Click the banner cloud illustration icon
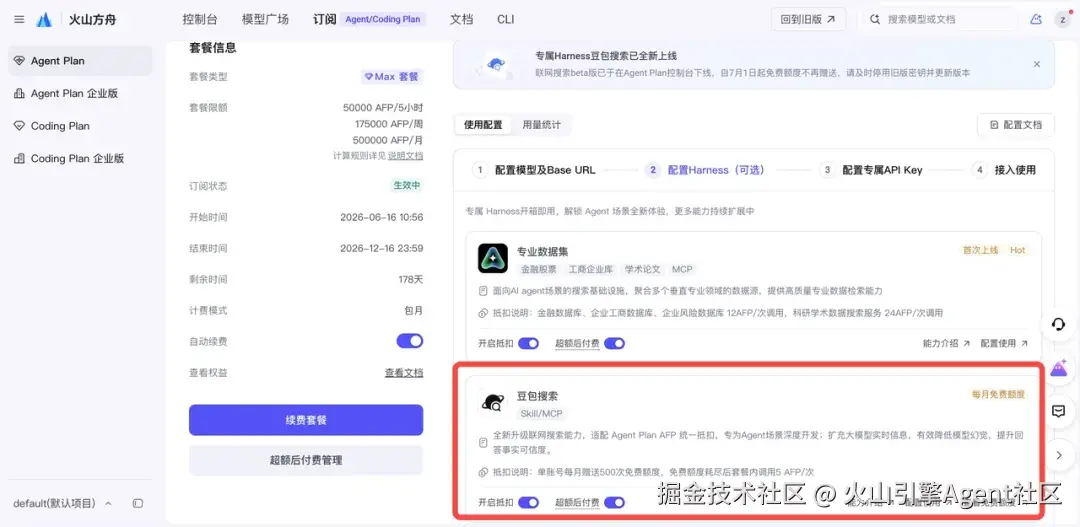The height and width of the screenshot is (527, 1080). coord(493,65)
